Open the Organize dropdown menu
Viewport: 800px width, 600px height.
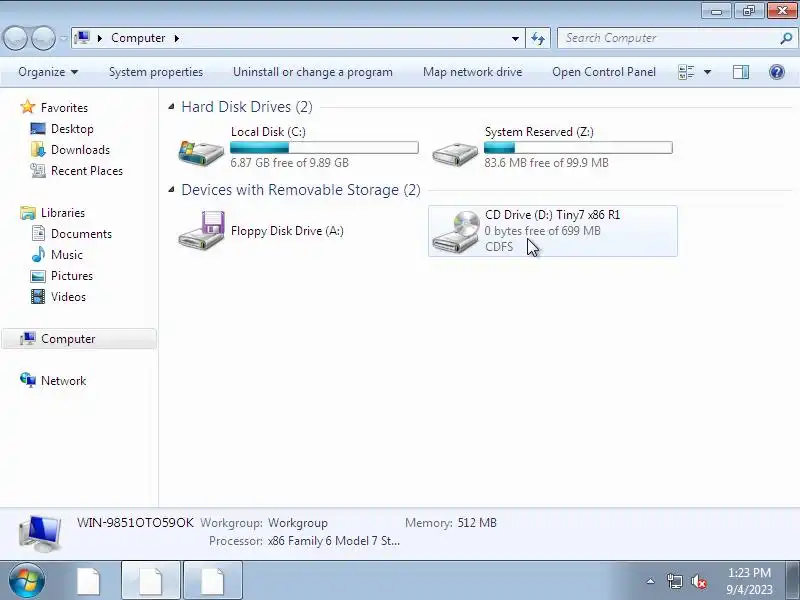[x=48, y=72]
